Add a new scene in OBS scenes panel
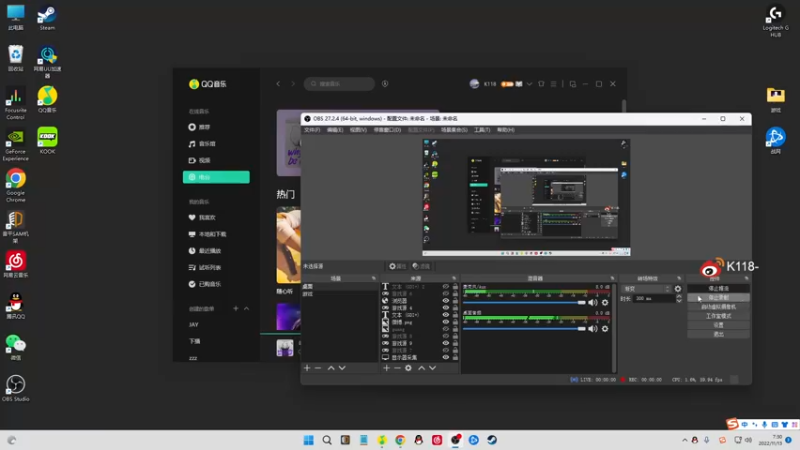This screenshot has width=800, height=450. click(307, 368)
